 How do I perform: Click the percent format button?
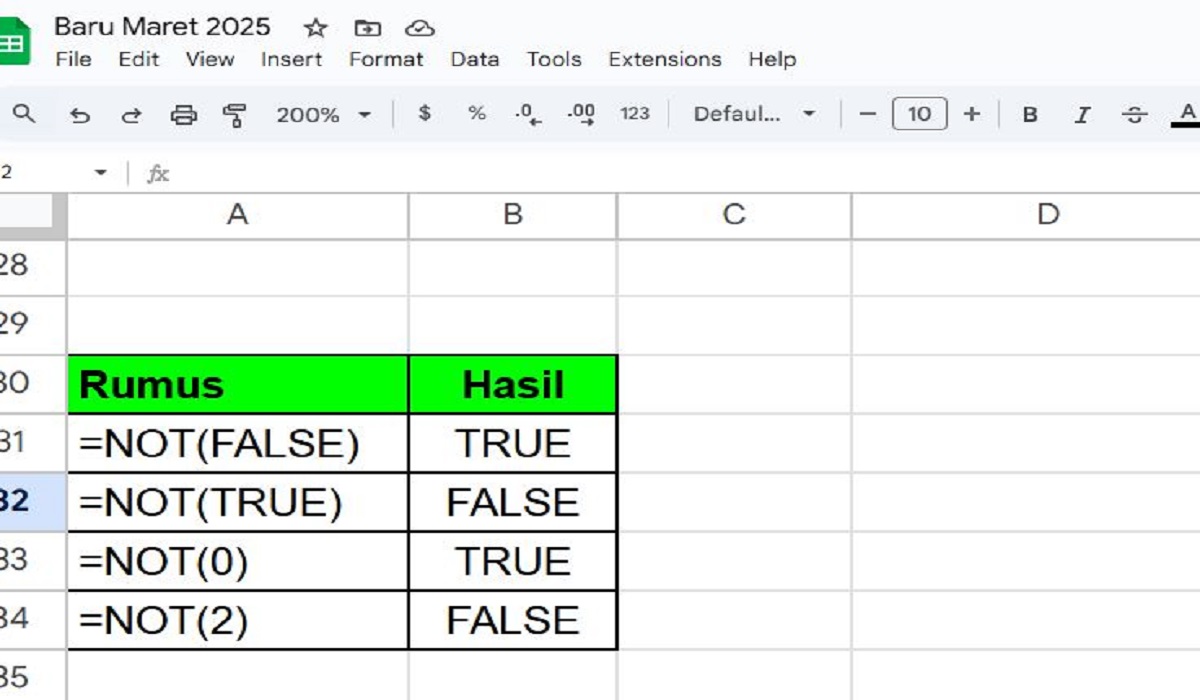click(x=477, y=114)
